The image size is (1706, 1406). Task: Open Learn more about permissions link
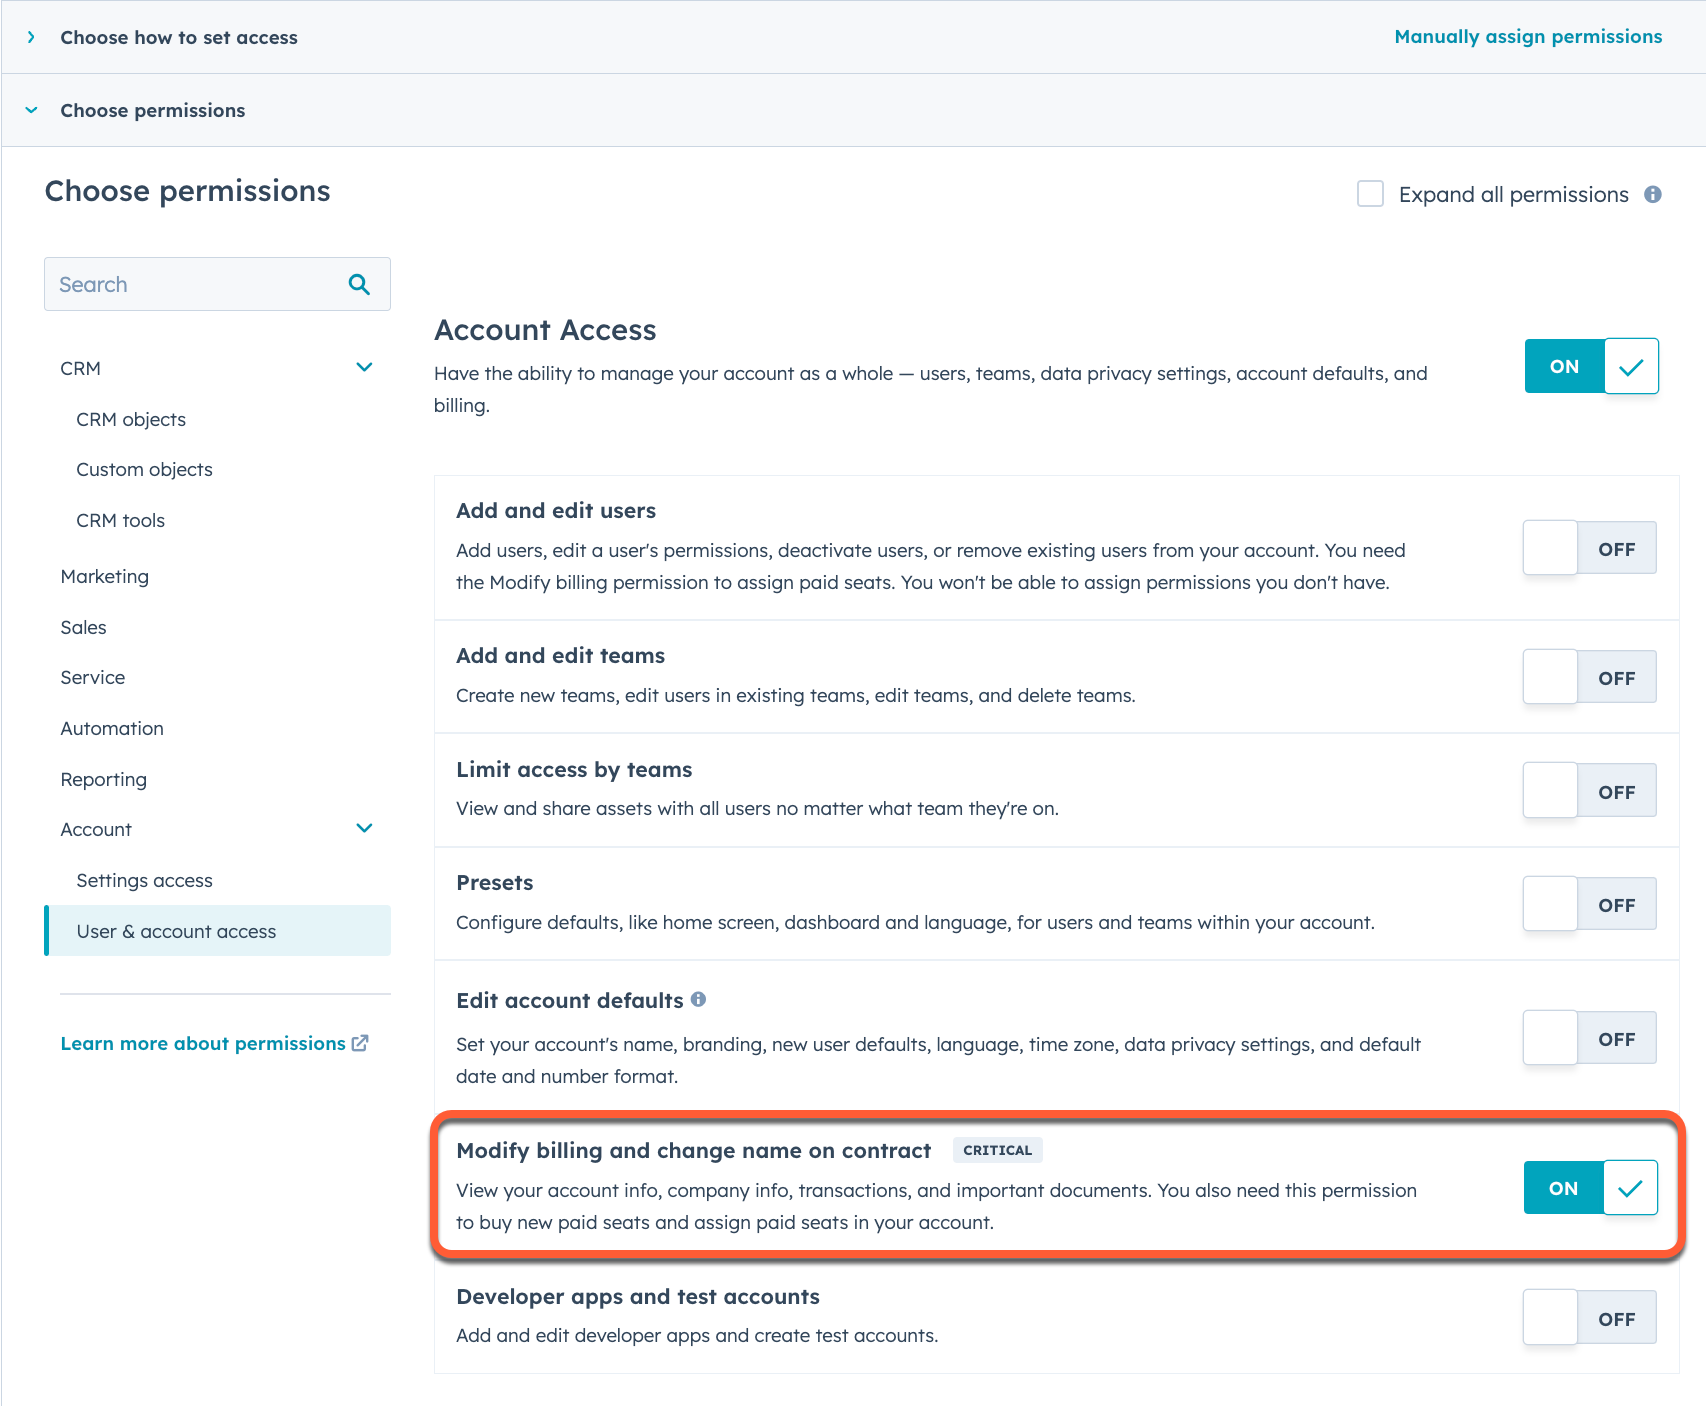coord(203,1043)
